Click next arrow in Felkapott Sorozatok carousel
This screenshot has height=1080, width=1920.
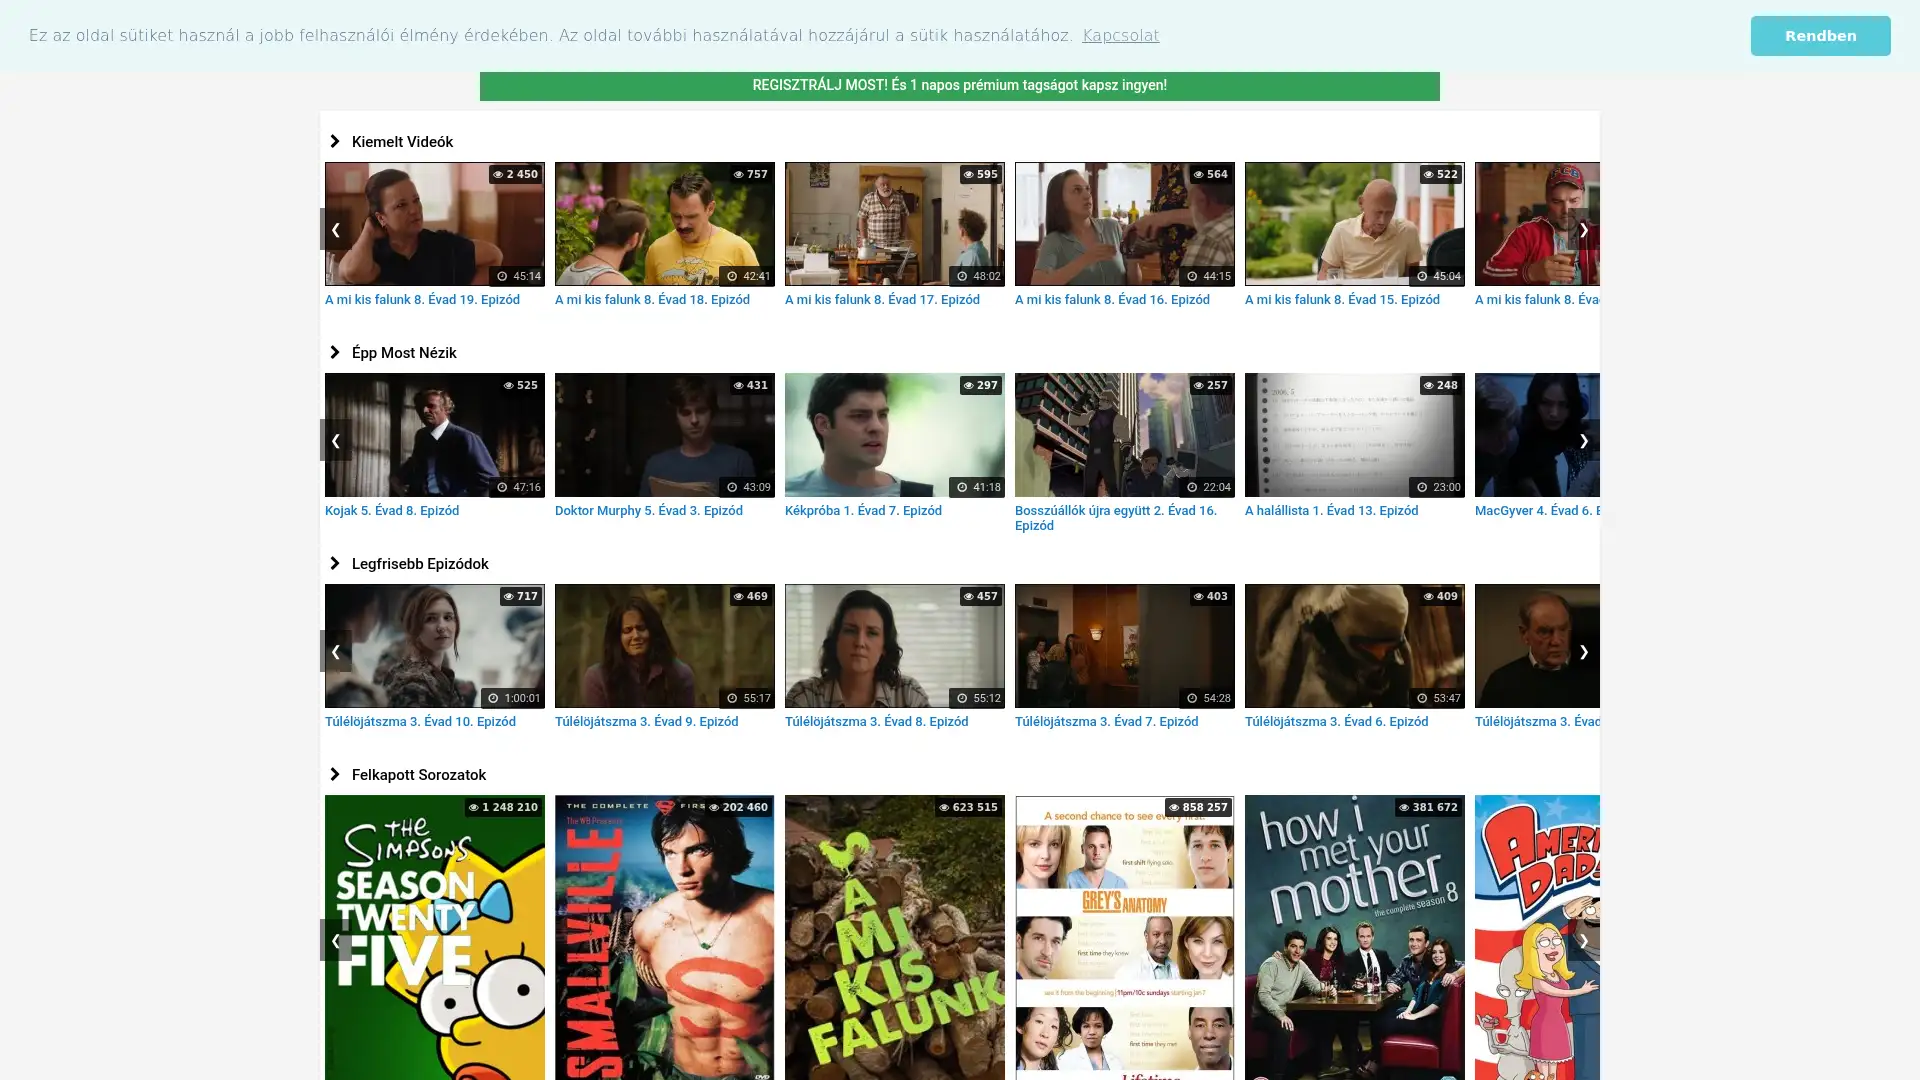(1583, 940)
